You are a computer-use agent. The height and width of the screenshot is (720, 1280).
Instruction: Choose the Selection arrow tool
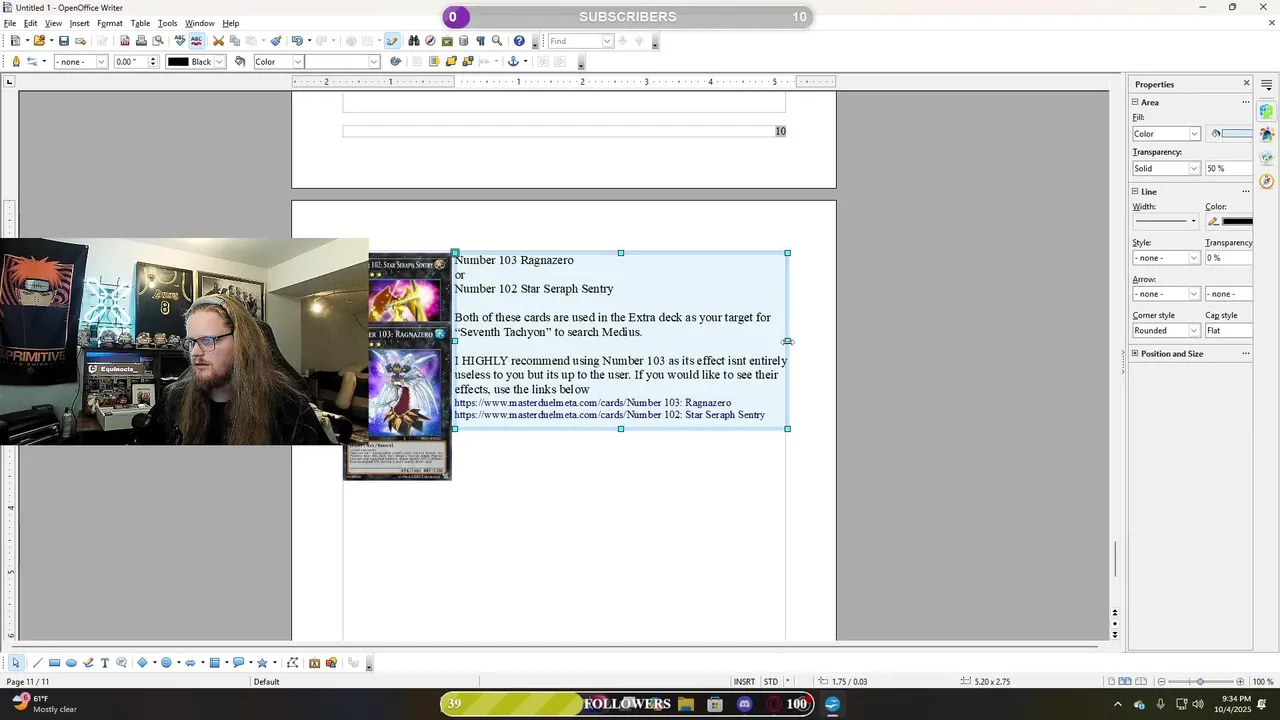point(16,663)
